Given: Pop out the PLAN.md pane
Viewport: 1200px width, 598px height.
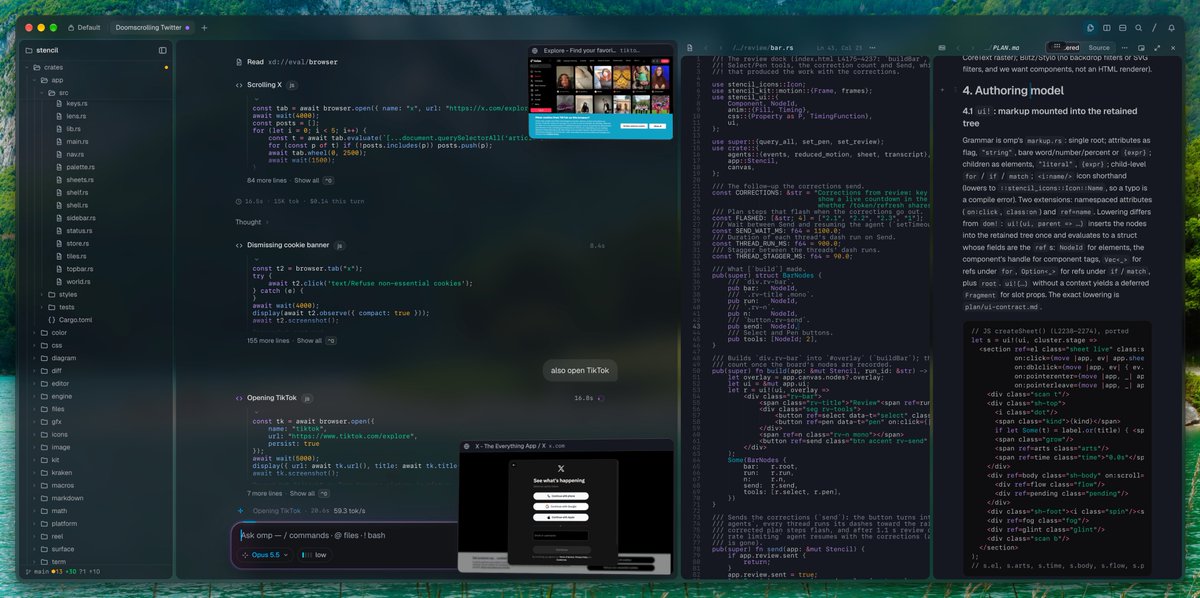Looking at the screenshot, I should click(x=1141, y=48).
